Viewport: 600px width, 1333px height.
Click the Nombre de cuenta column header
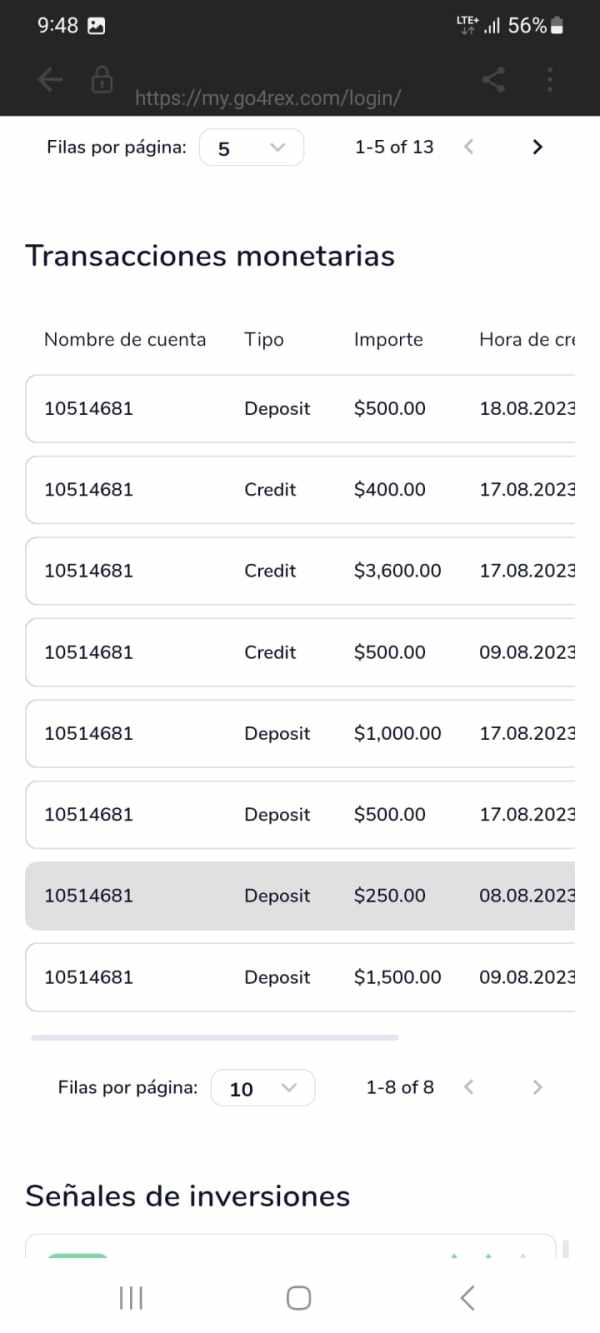[x=125, y=340]
